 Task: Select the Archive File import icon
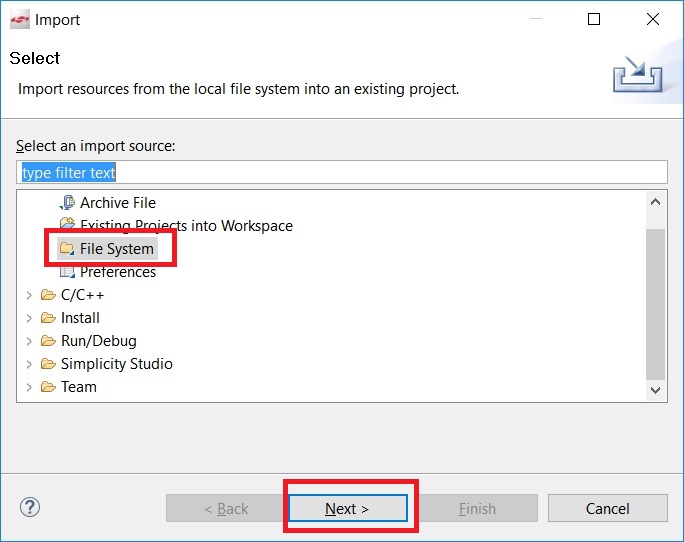click(67, 203)
